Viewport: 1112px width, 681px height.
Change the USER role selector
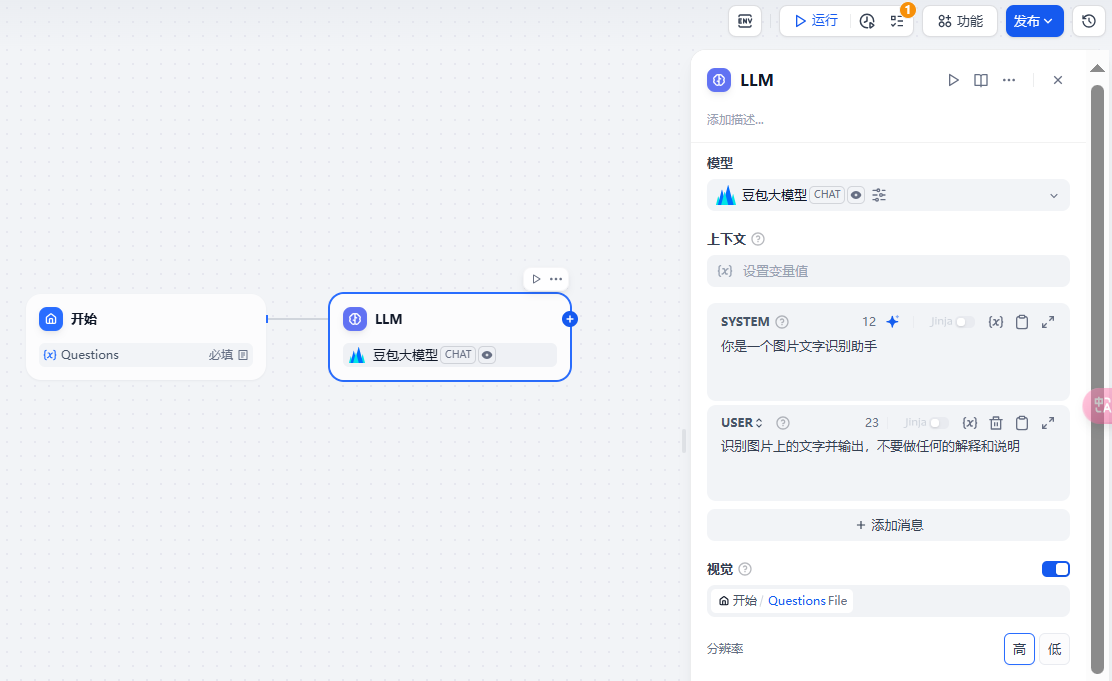[742, 423]
